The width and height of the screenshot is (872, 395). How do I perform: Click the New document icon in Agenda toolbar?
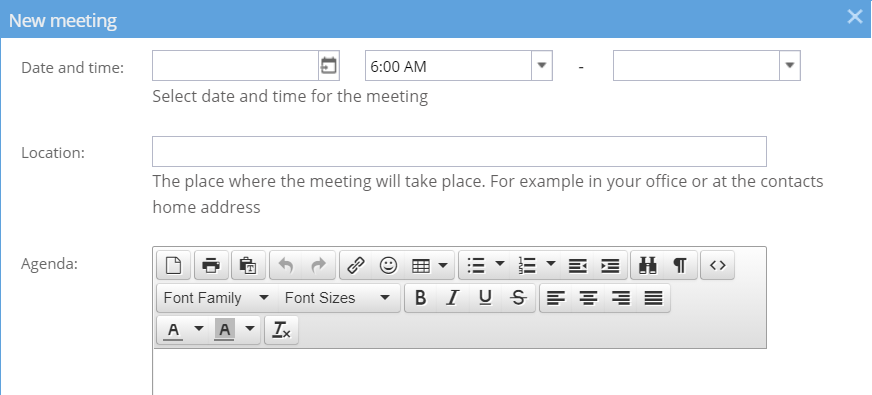pyautogui.click(x=174, y=265)
